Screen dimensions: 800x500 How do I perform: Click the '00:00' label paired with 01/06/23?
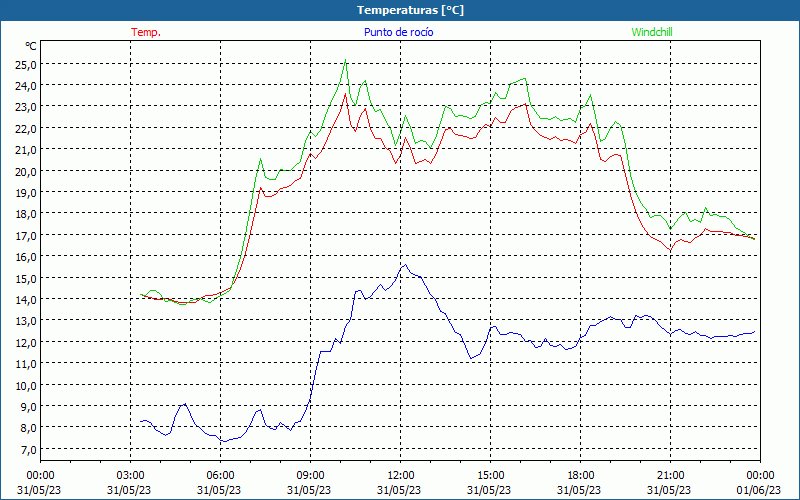(x=761, y=476)
